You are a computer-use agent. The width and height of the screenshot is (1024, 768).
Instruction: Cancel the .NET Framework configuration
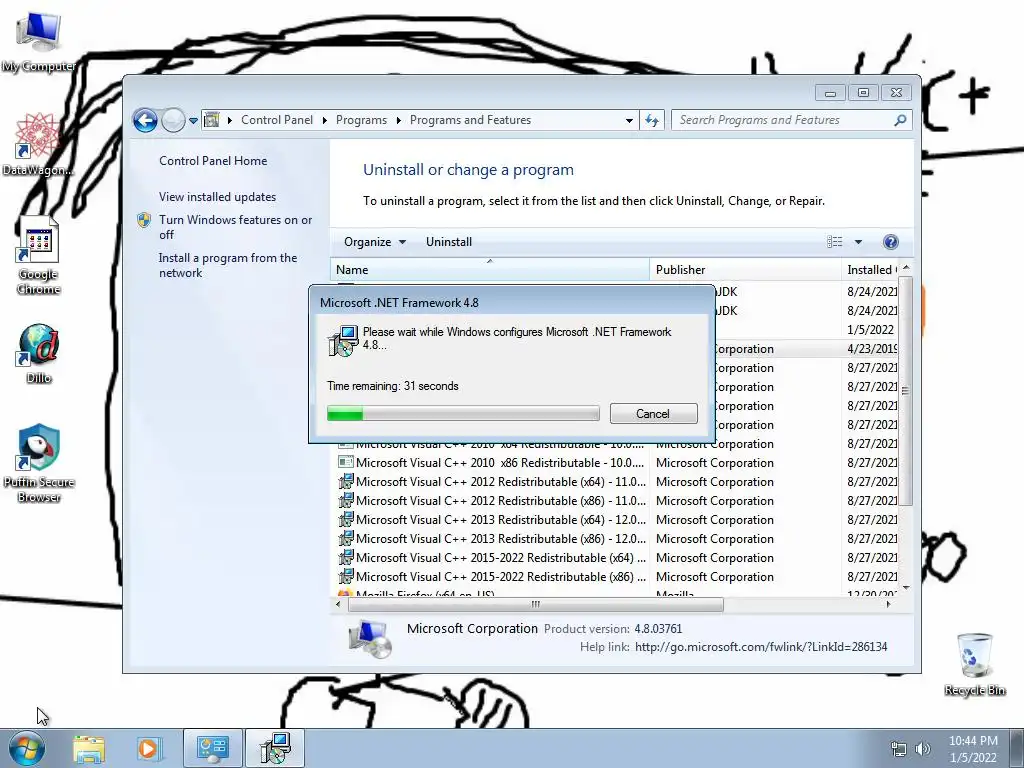(653, 413)
